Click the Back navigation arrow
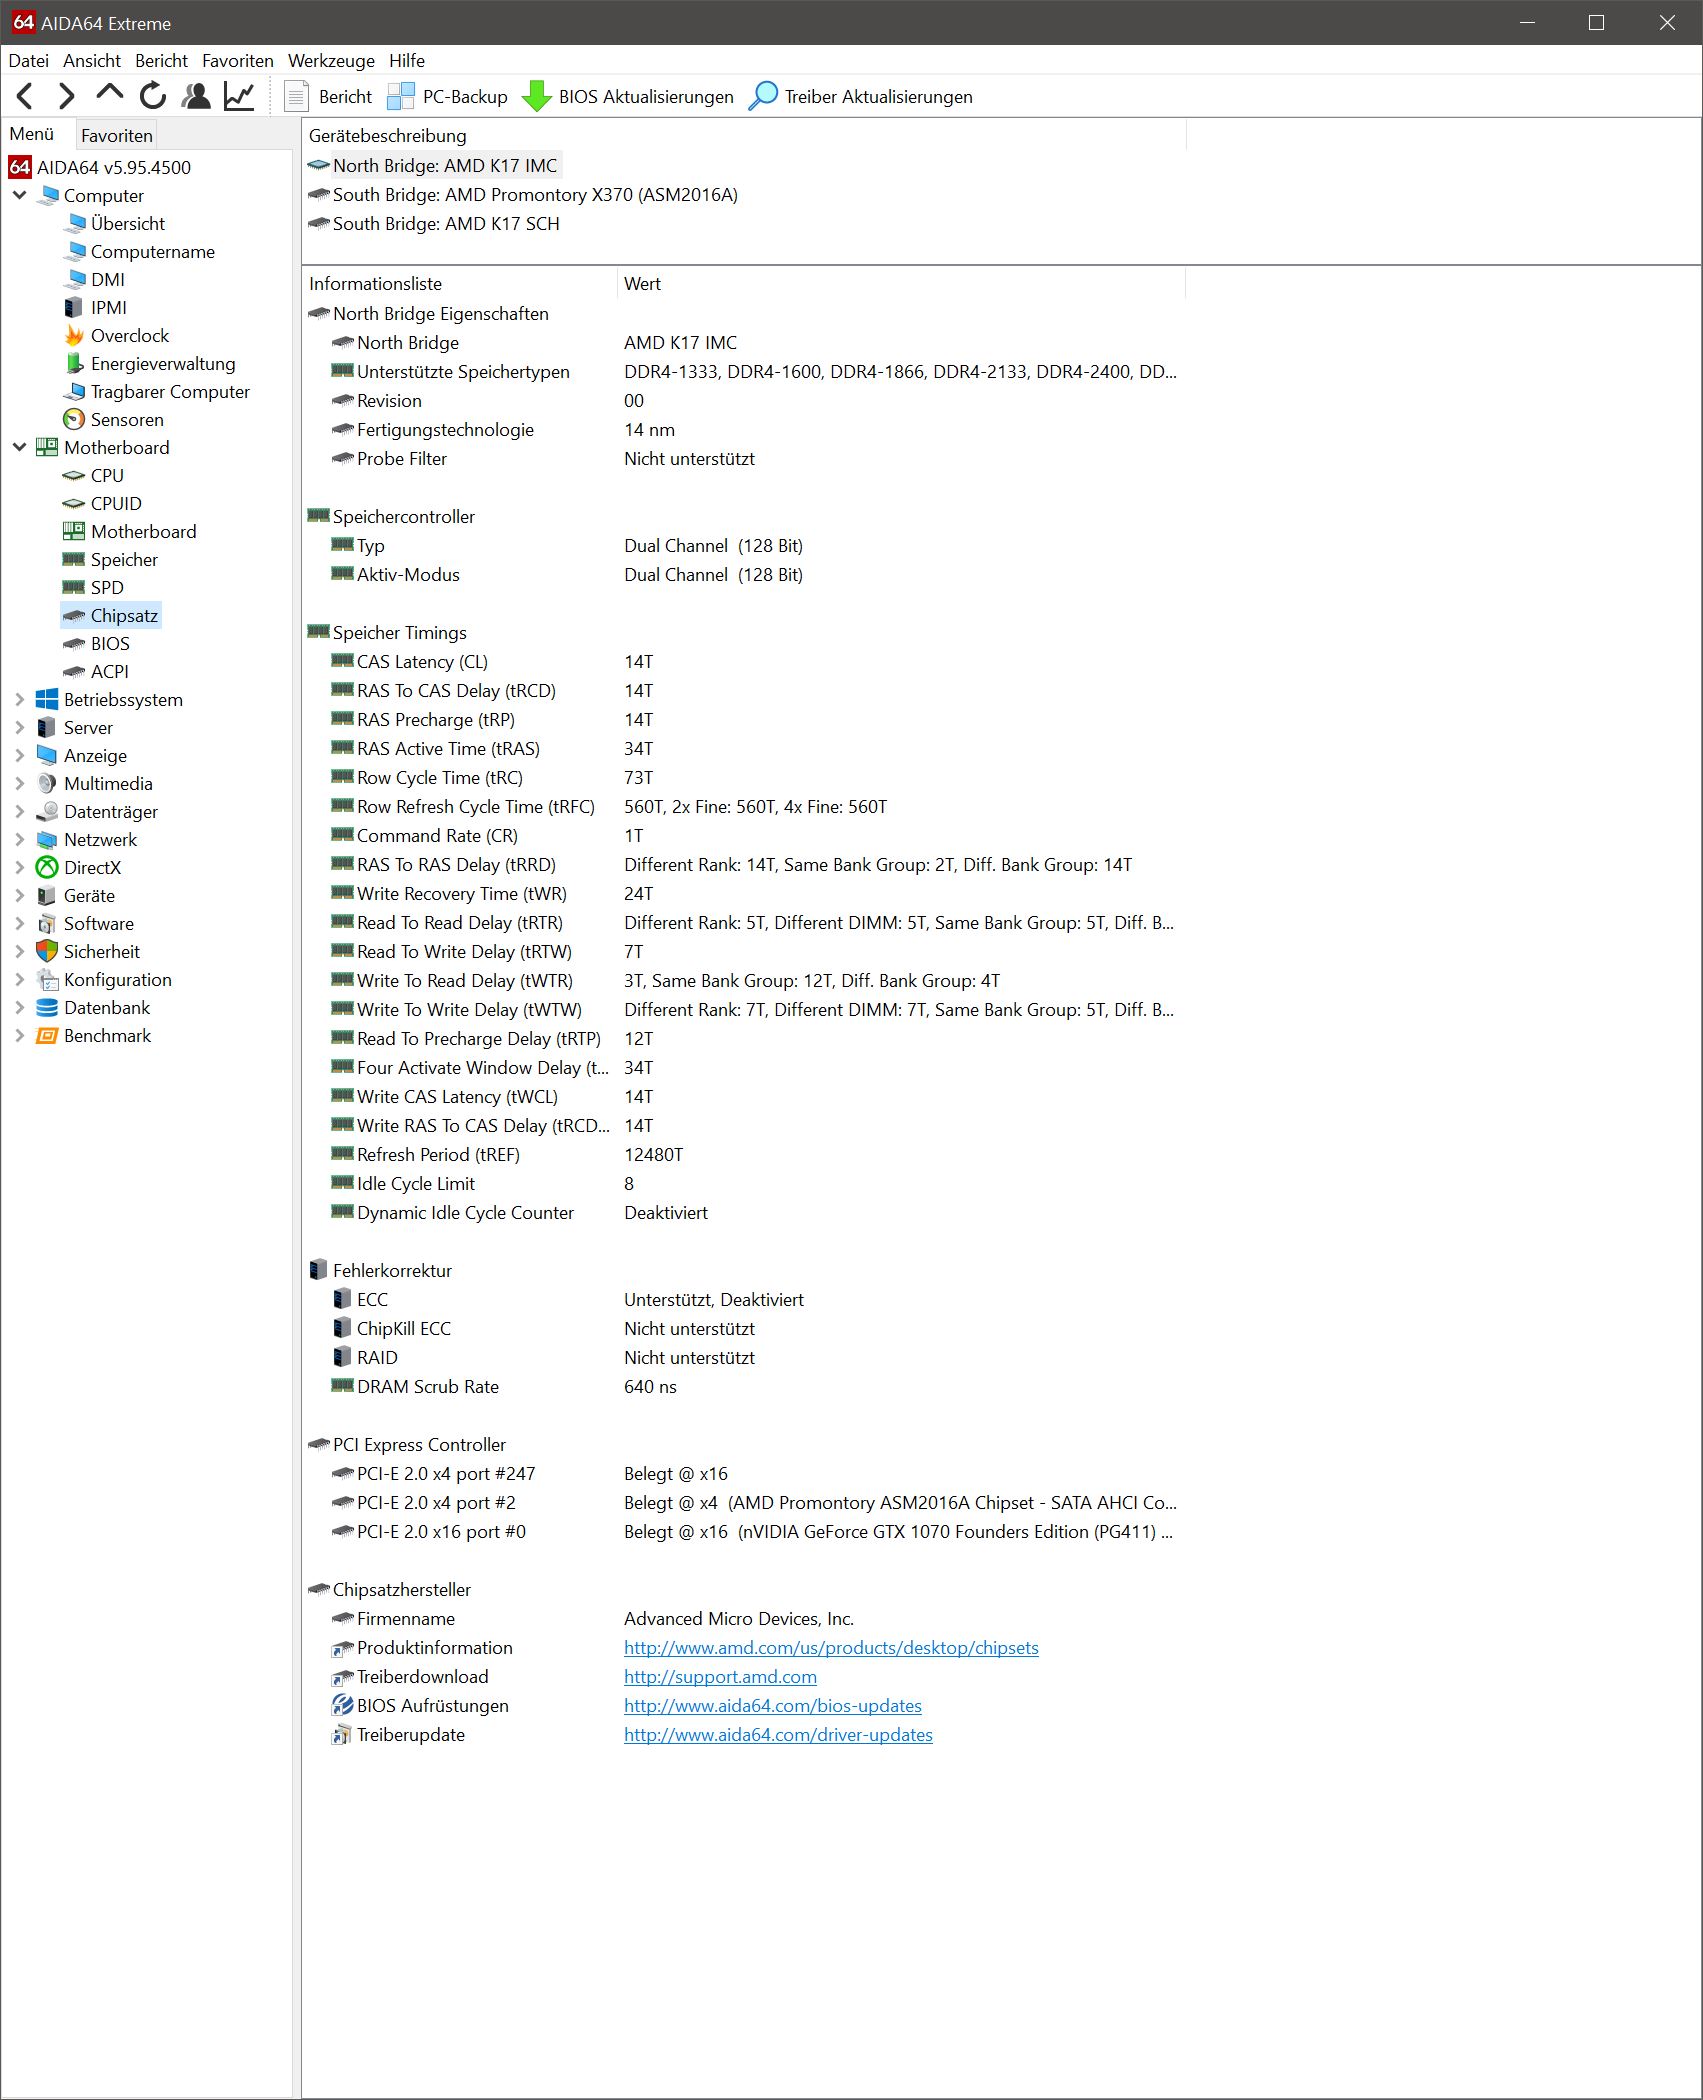This screenshot has width=1703, height=2100. point(26,96)
